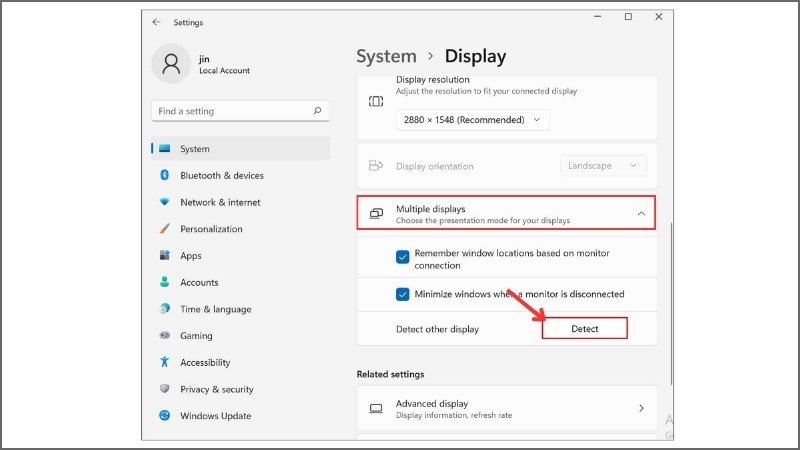
Task: Click the back arrow in Settings header
Action: pos(156,21)
